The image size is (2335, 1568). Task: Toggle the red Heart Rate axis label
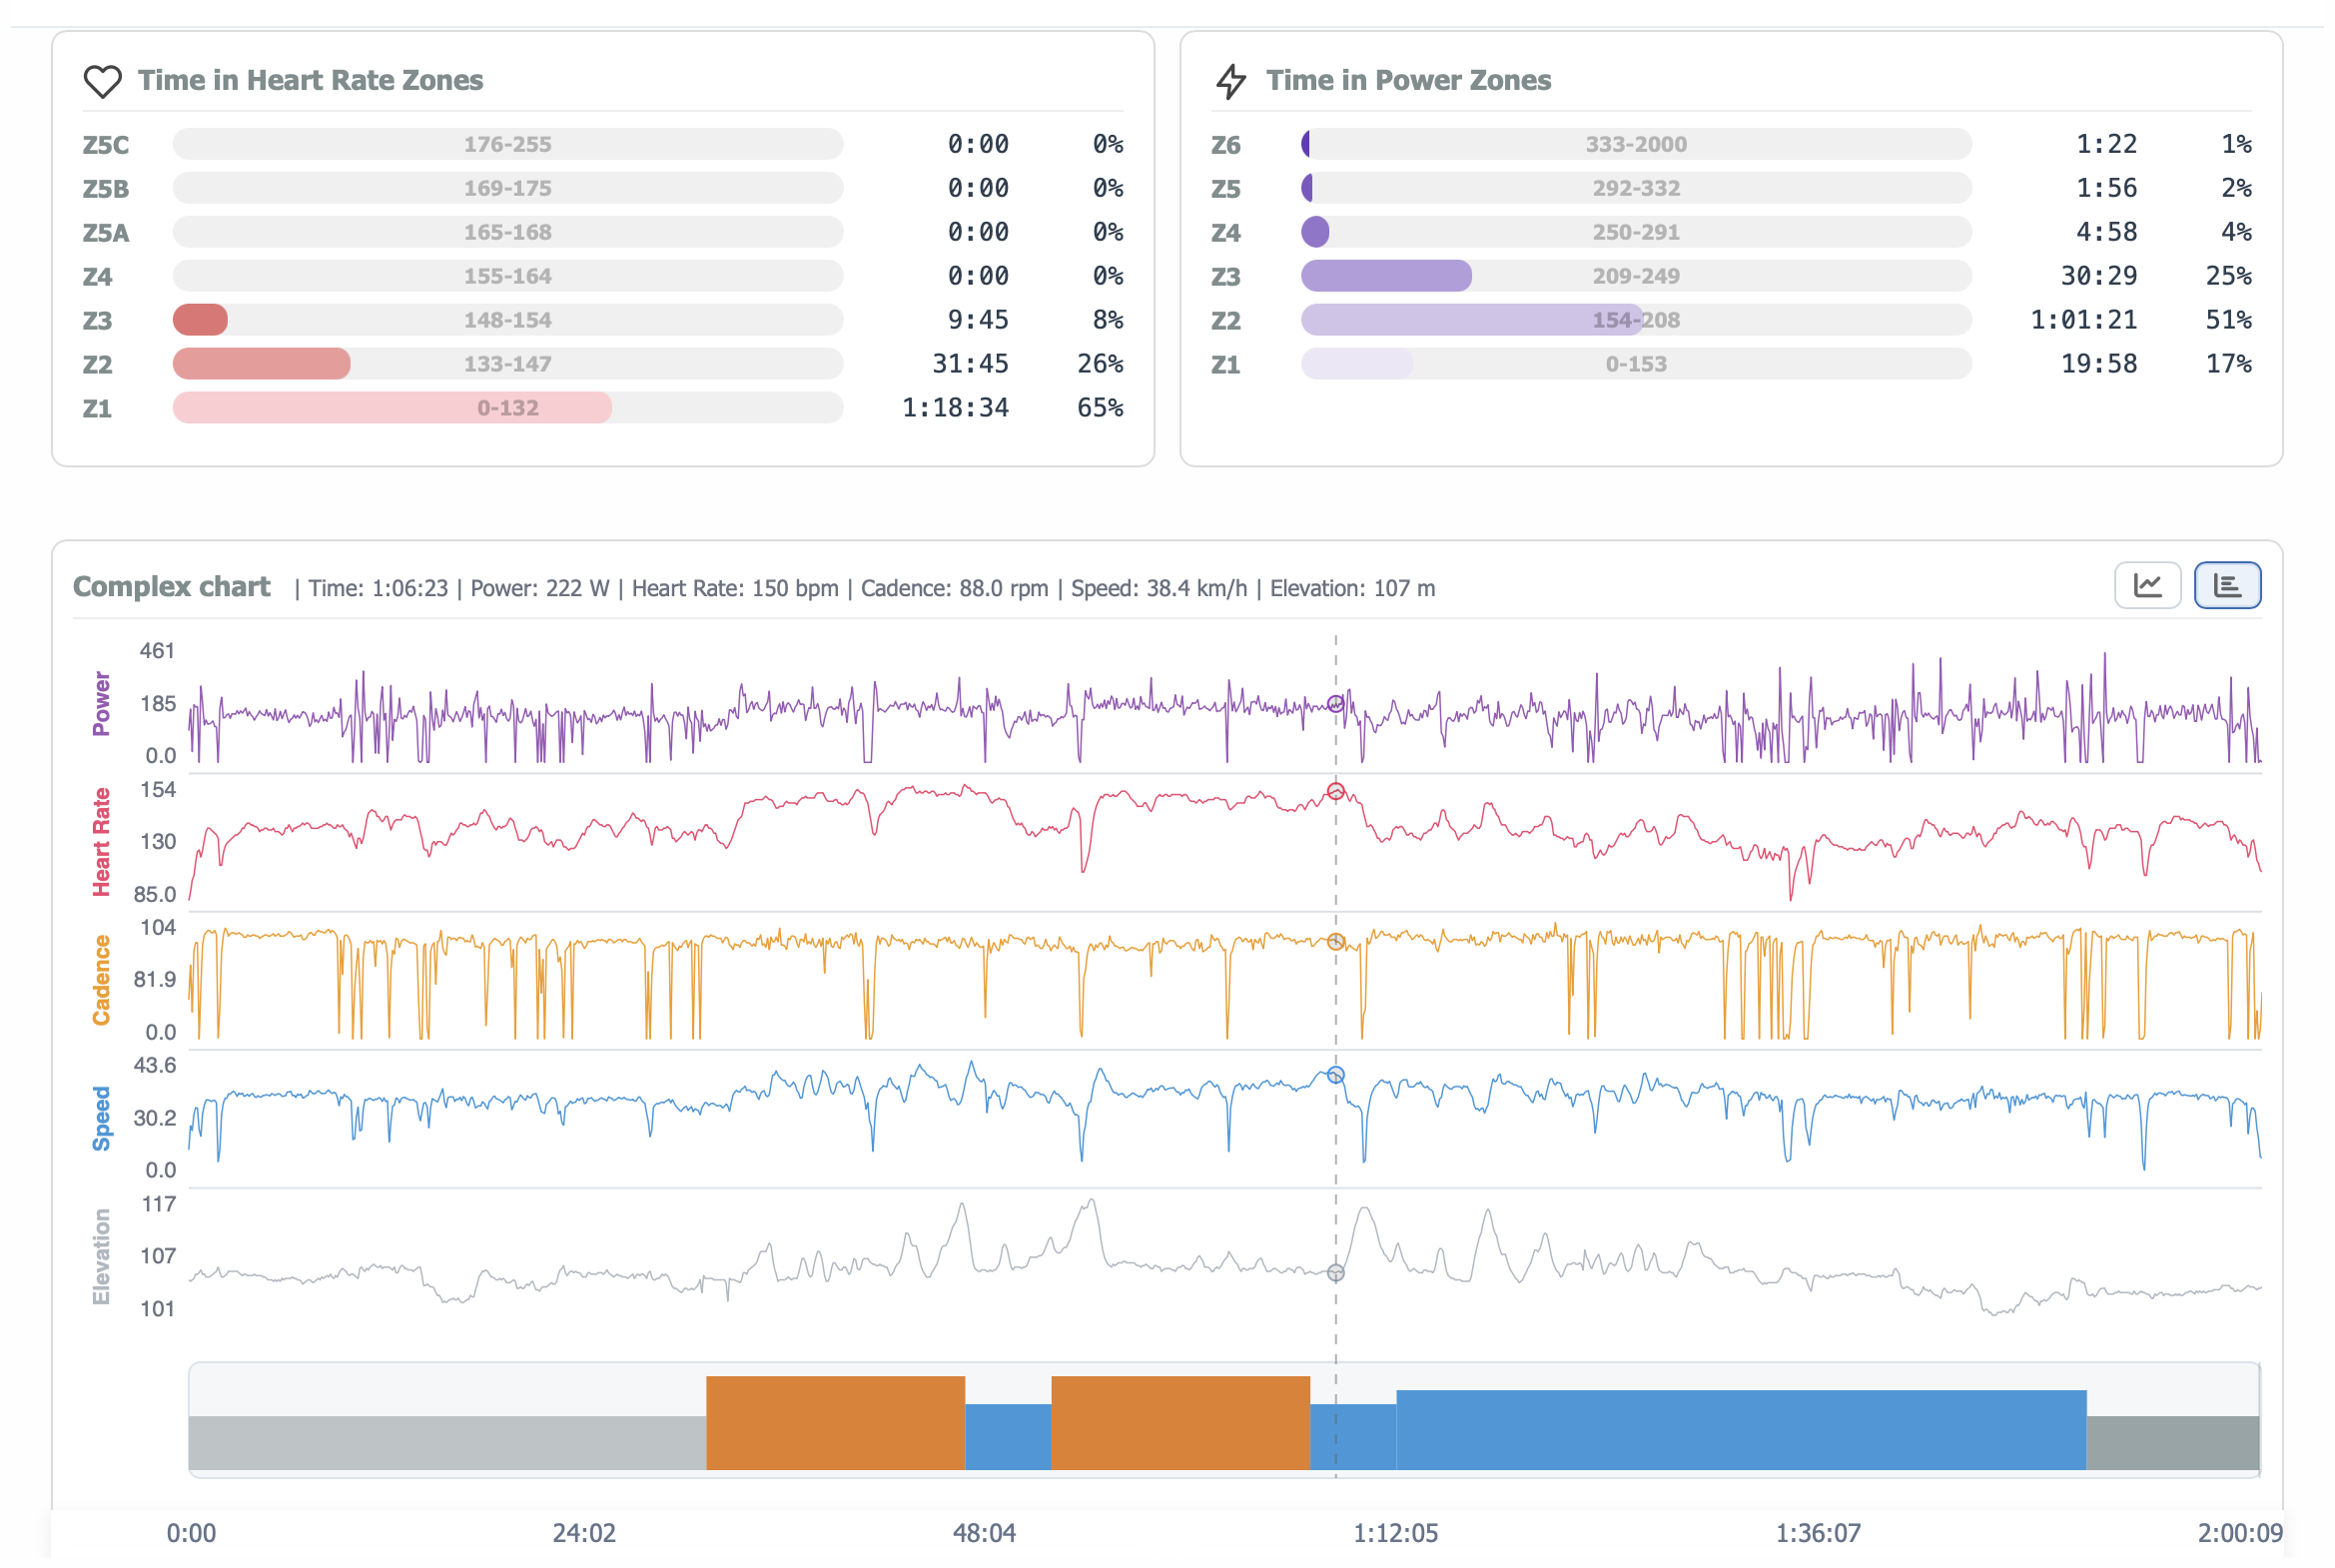click(x=101, y=842)
